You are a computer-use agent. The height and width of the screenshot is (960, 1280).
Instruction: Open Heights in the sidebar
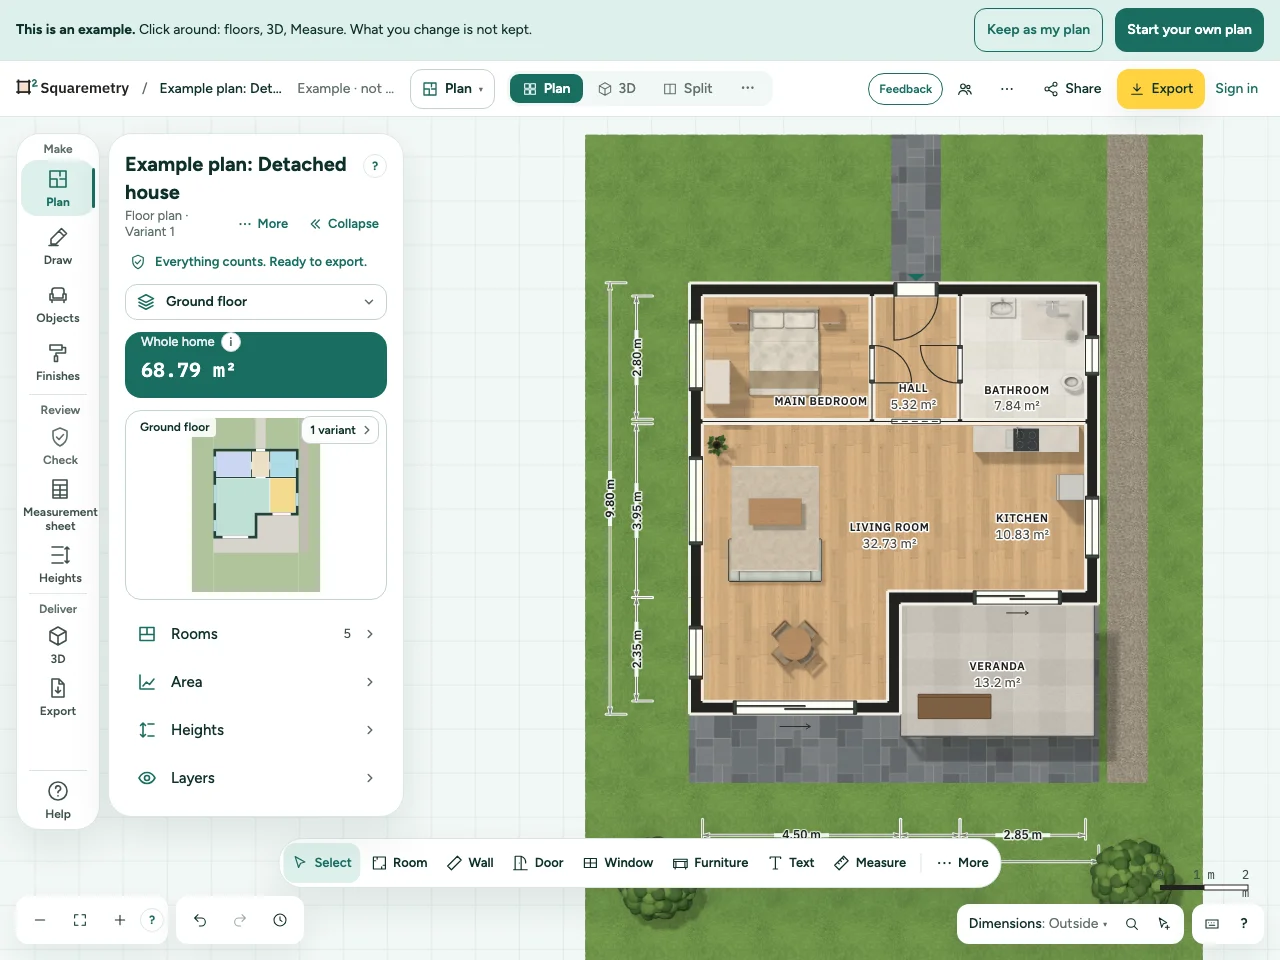pos(60,564)
